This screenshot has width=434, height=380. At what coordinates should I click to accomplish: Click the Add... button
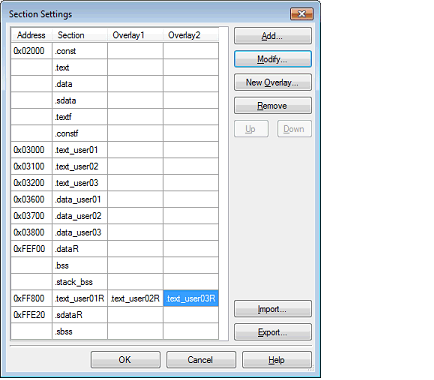[273, 36]
